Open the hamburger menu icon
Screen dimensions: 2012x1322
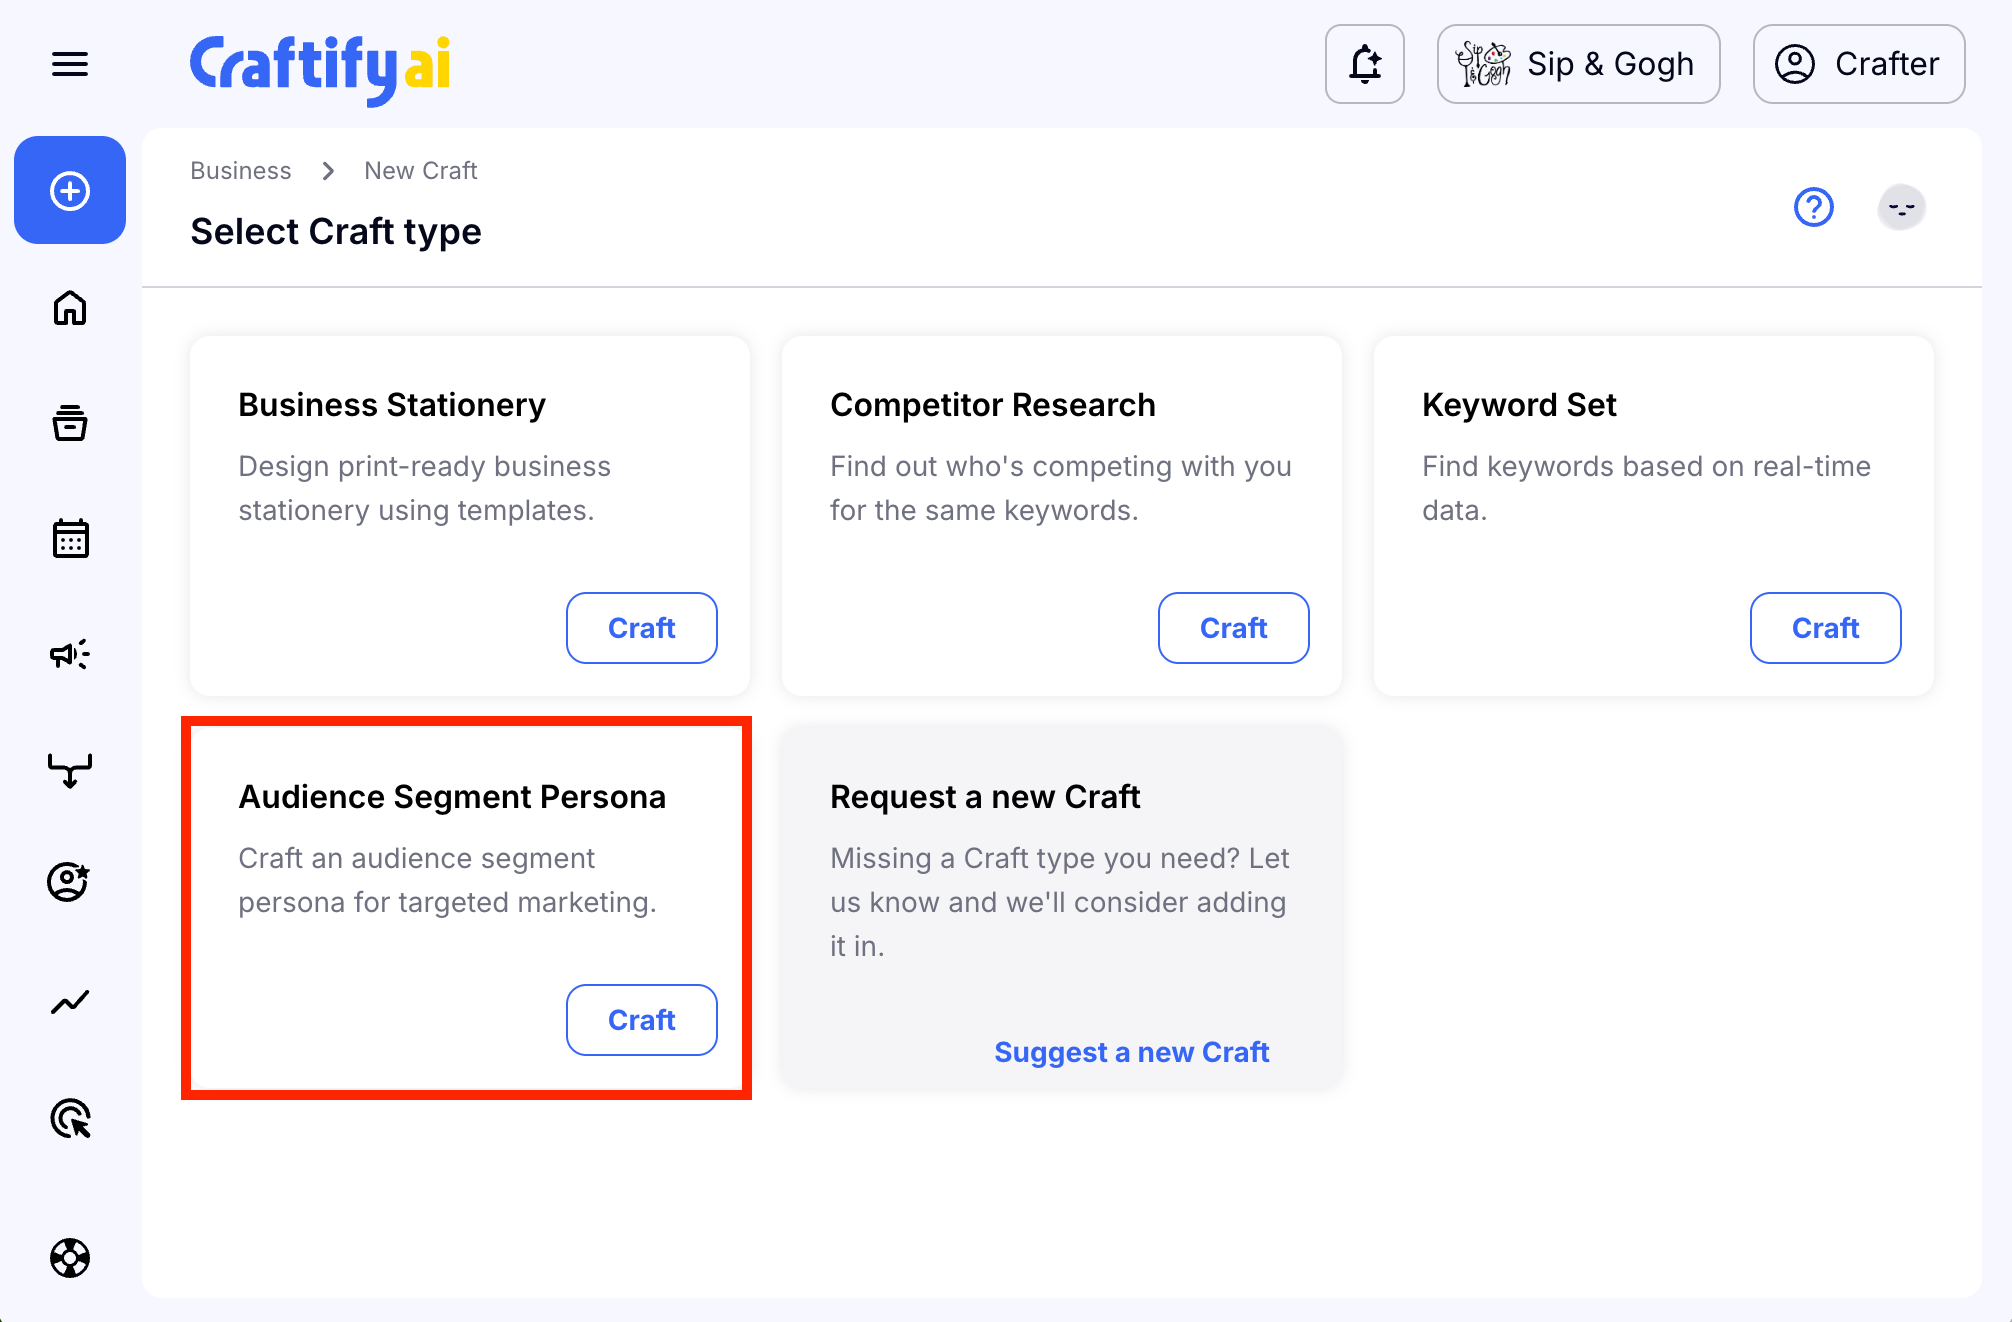(x=70, y=65)
